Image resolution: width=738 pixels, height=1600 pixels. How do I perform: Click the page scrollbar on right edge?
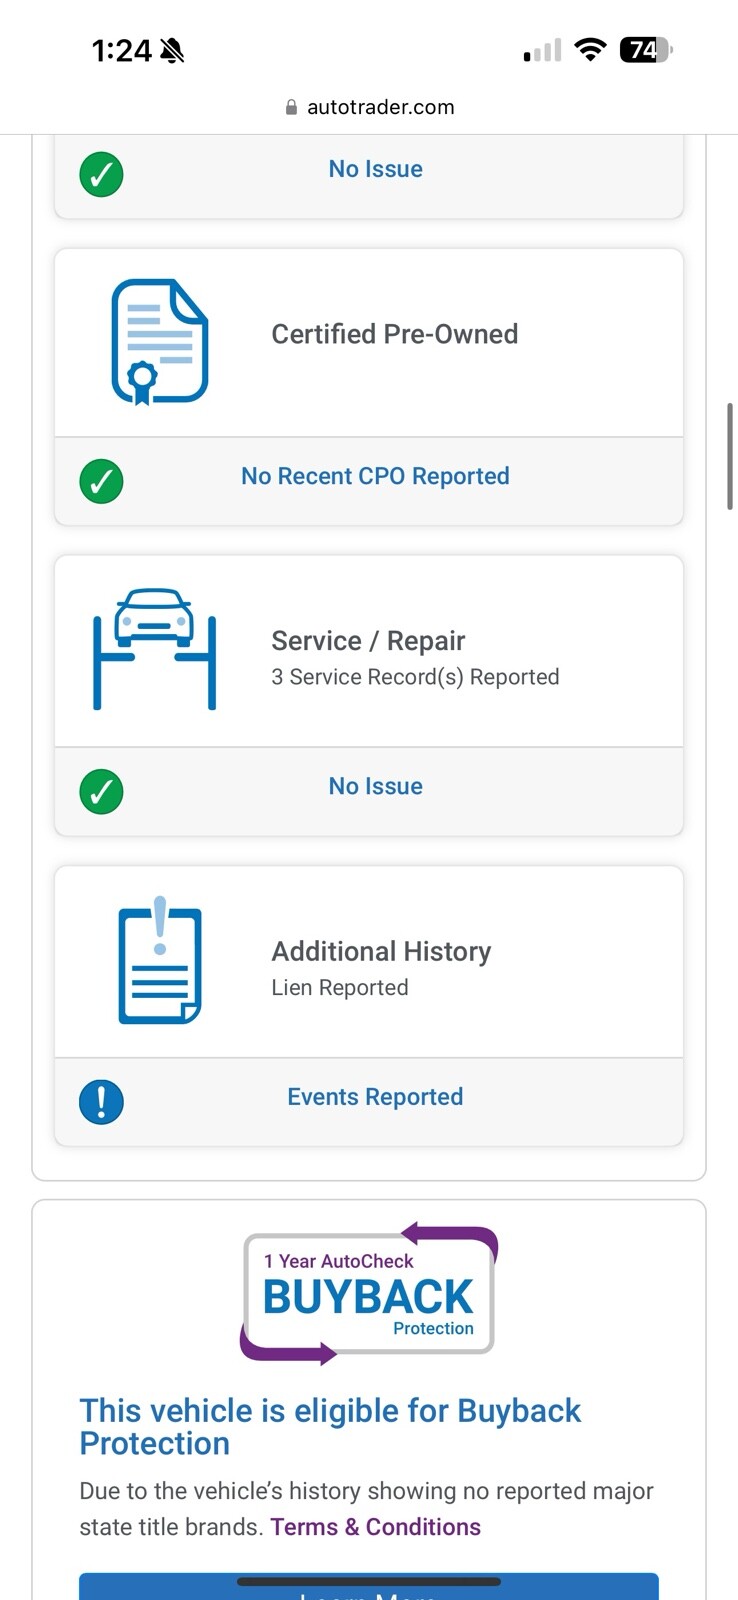(730, 456)
